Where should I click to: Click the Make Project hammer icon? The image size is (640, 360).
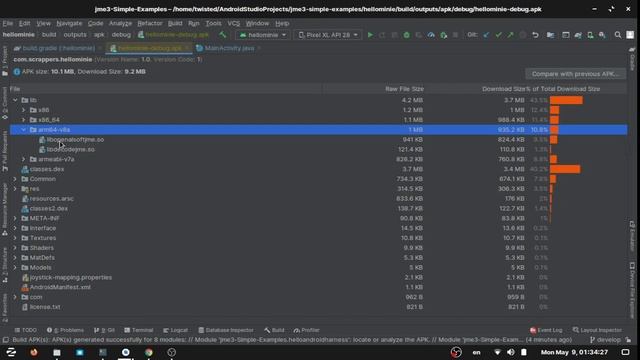(x=222, y=35)
